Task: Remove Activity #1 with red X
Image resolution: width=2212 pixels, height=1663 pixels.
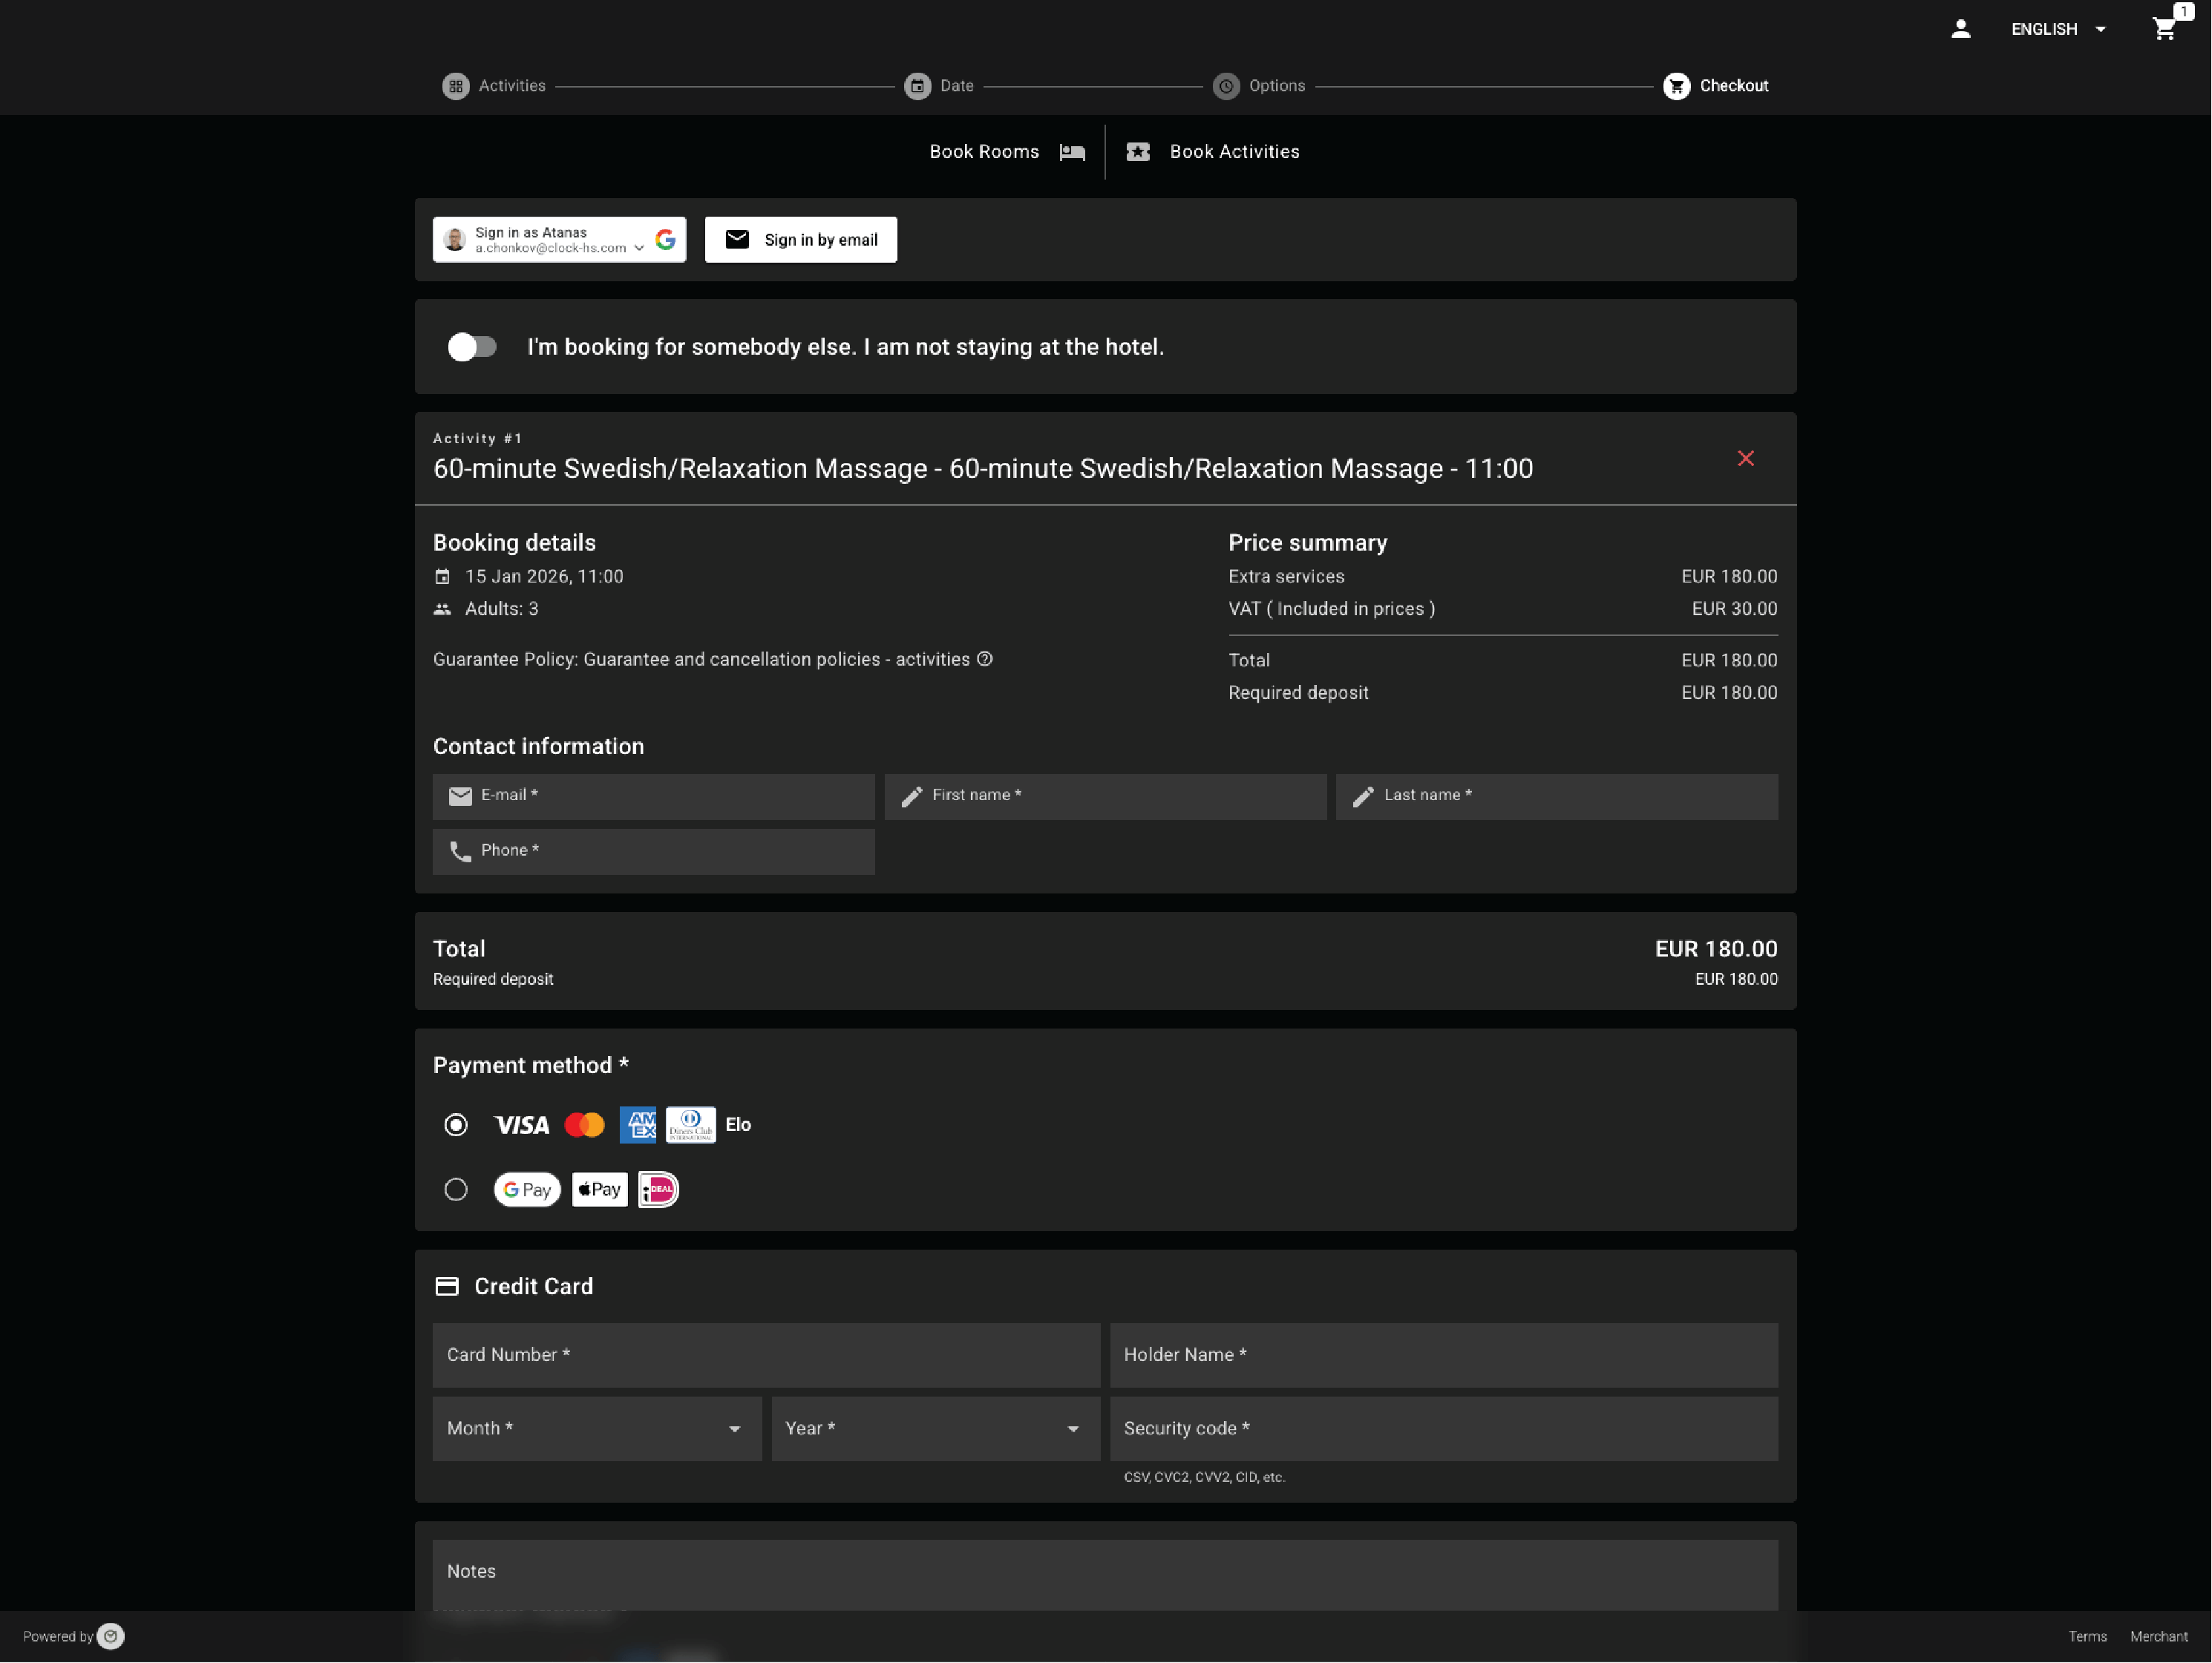Action: 1745,458
